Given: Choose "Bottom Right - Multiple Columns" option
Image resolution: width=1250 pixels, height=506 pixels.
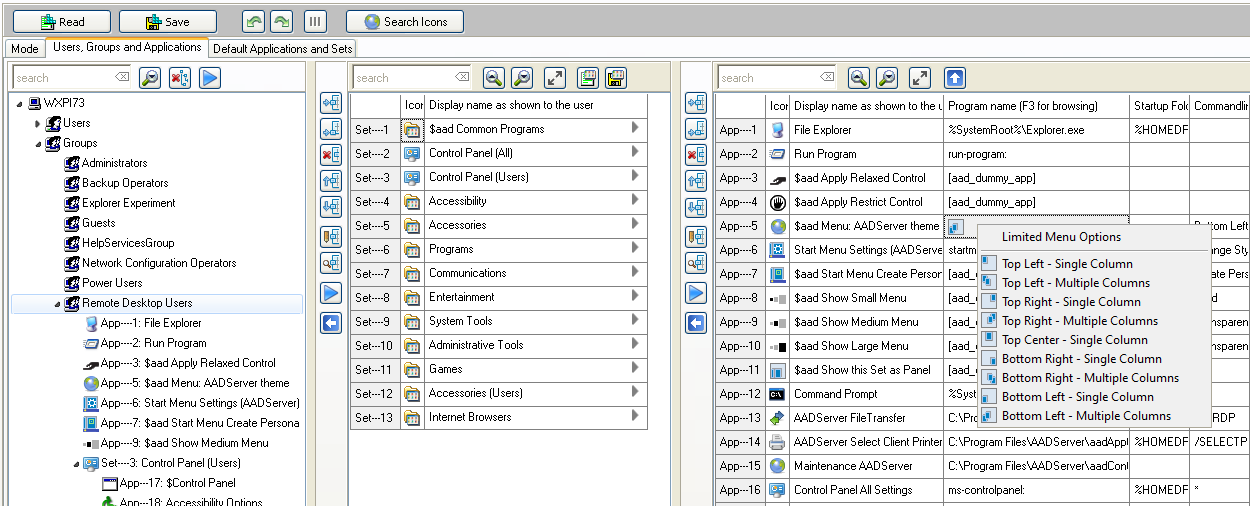Looking at the screenshot, I should coord(1089,378).
